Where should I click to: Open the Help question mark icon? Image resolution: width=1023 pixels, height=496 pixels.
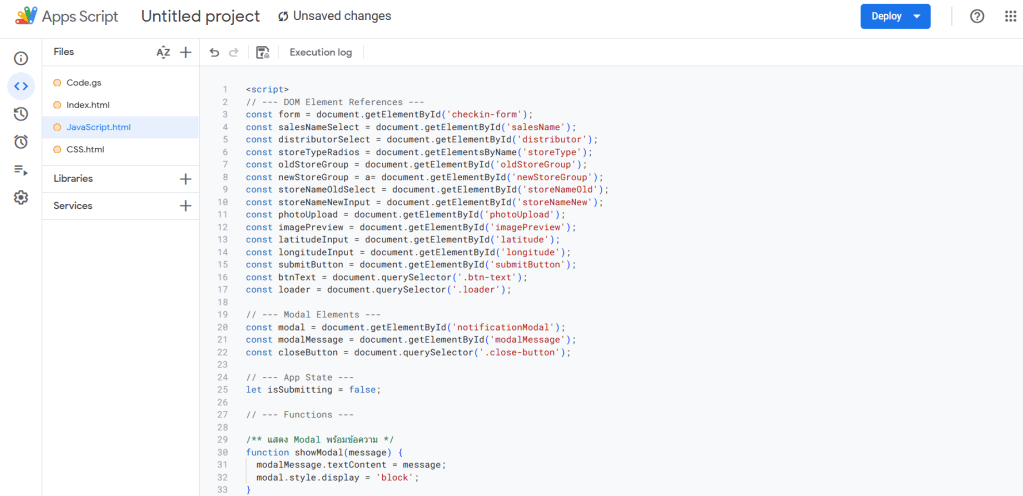point(977,16)
